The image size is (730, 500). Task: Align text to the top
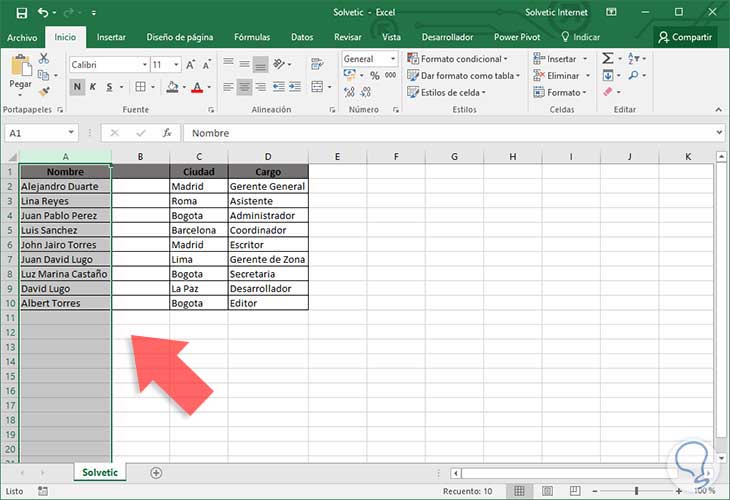(228, 64)
